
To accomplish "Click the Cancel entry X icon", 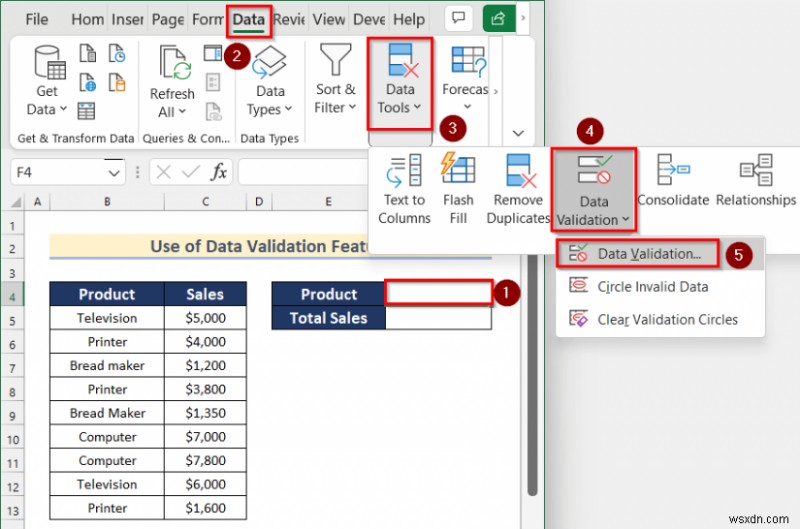I will (163, 172).
